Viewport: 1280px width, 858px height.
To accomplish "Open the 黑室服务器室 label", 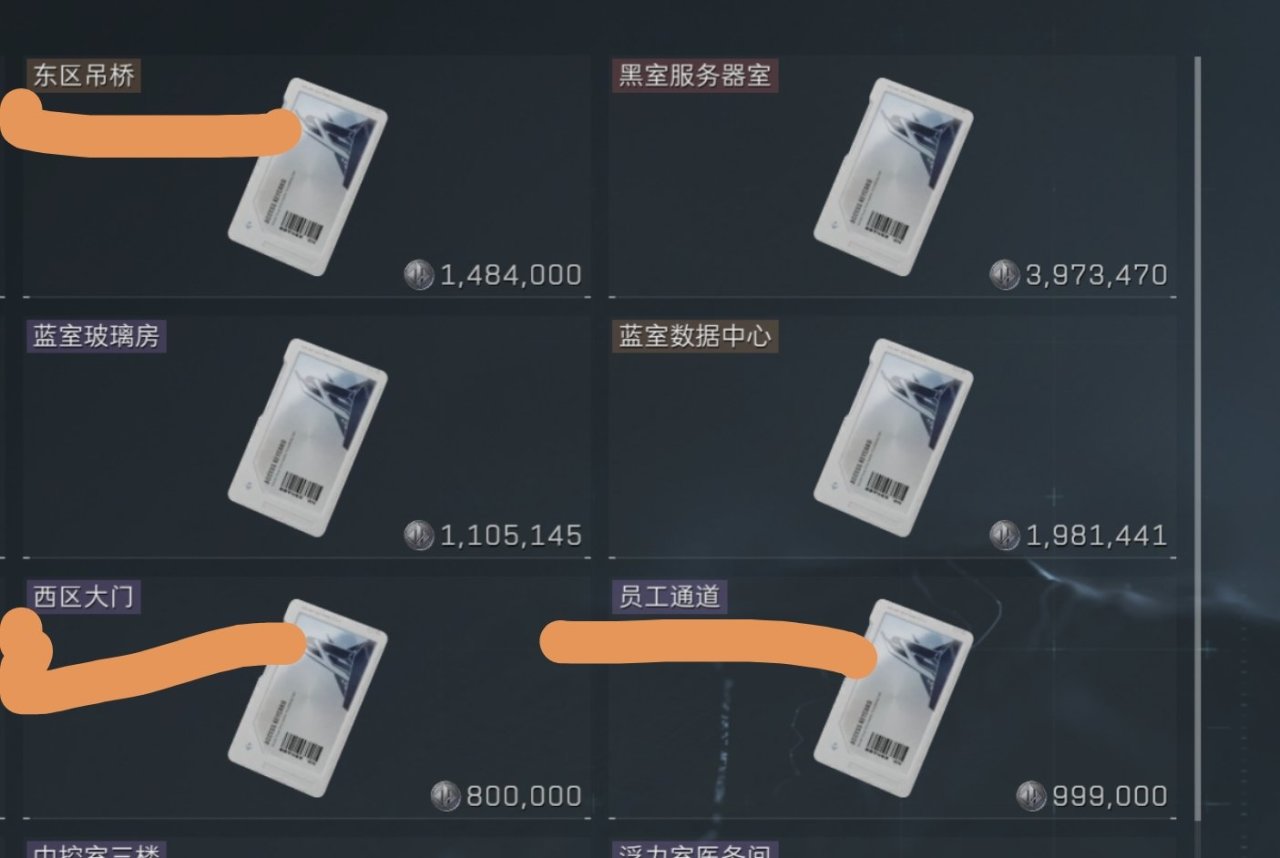I will point(695,76).
